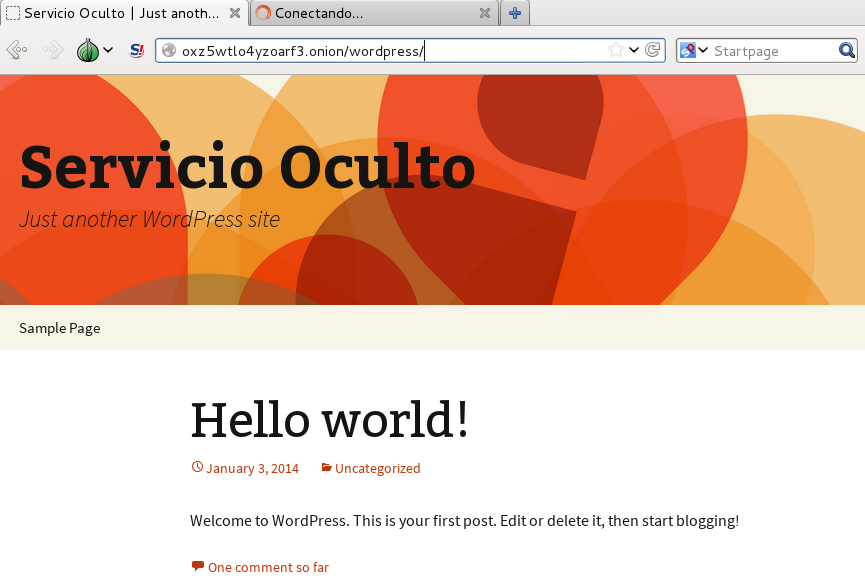Open the Hello world! post title
The width and height of the screenshot is (865, 578).
(329, 420)
